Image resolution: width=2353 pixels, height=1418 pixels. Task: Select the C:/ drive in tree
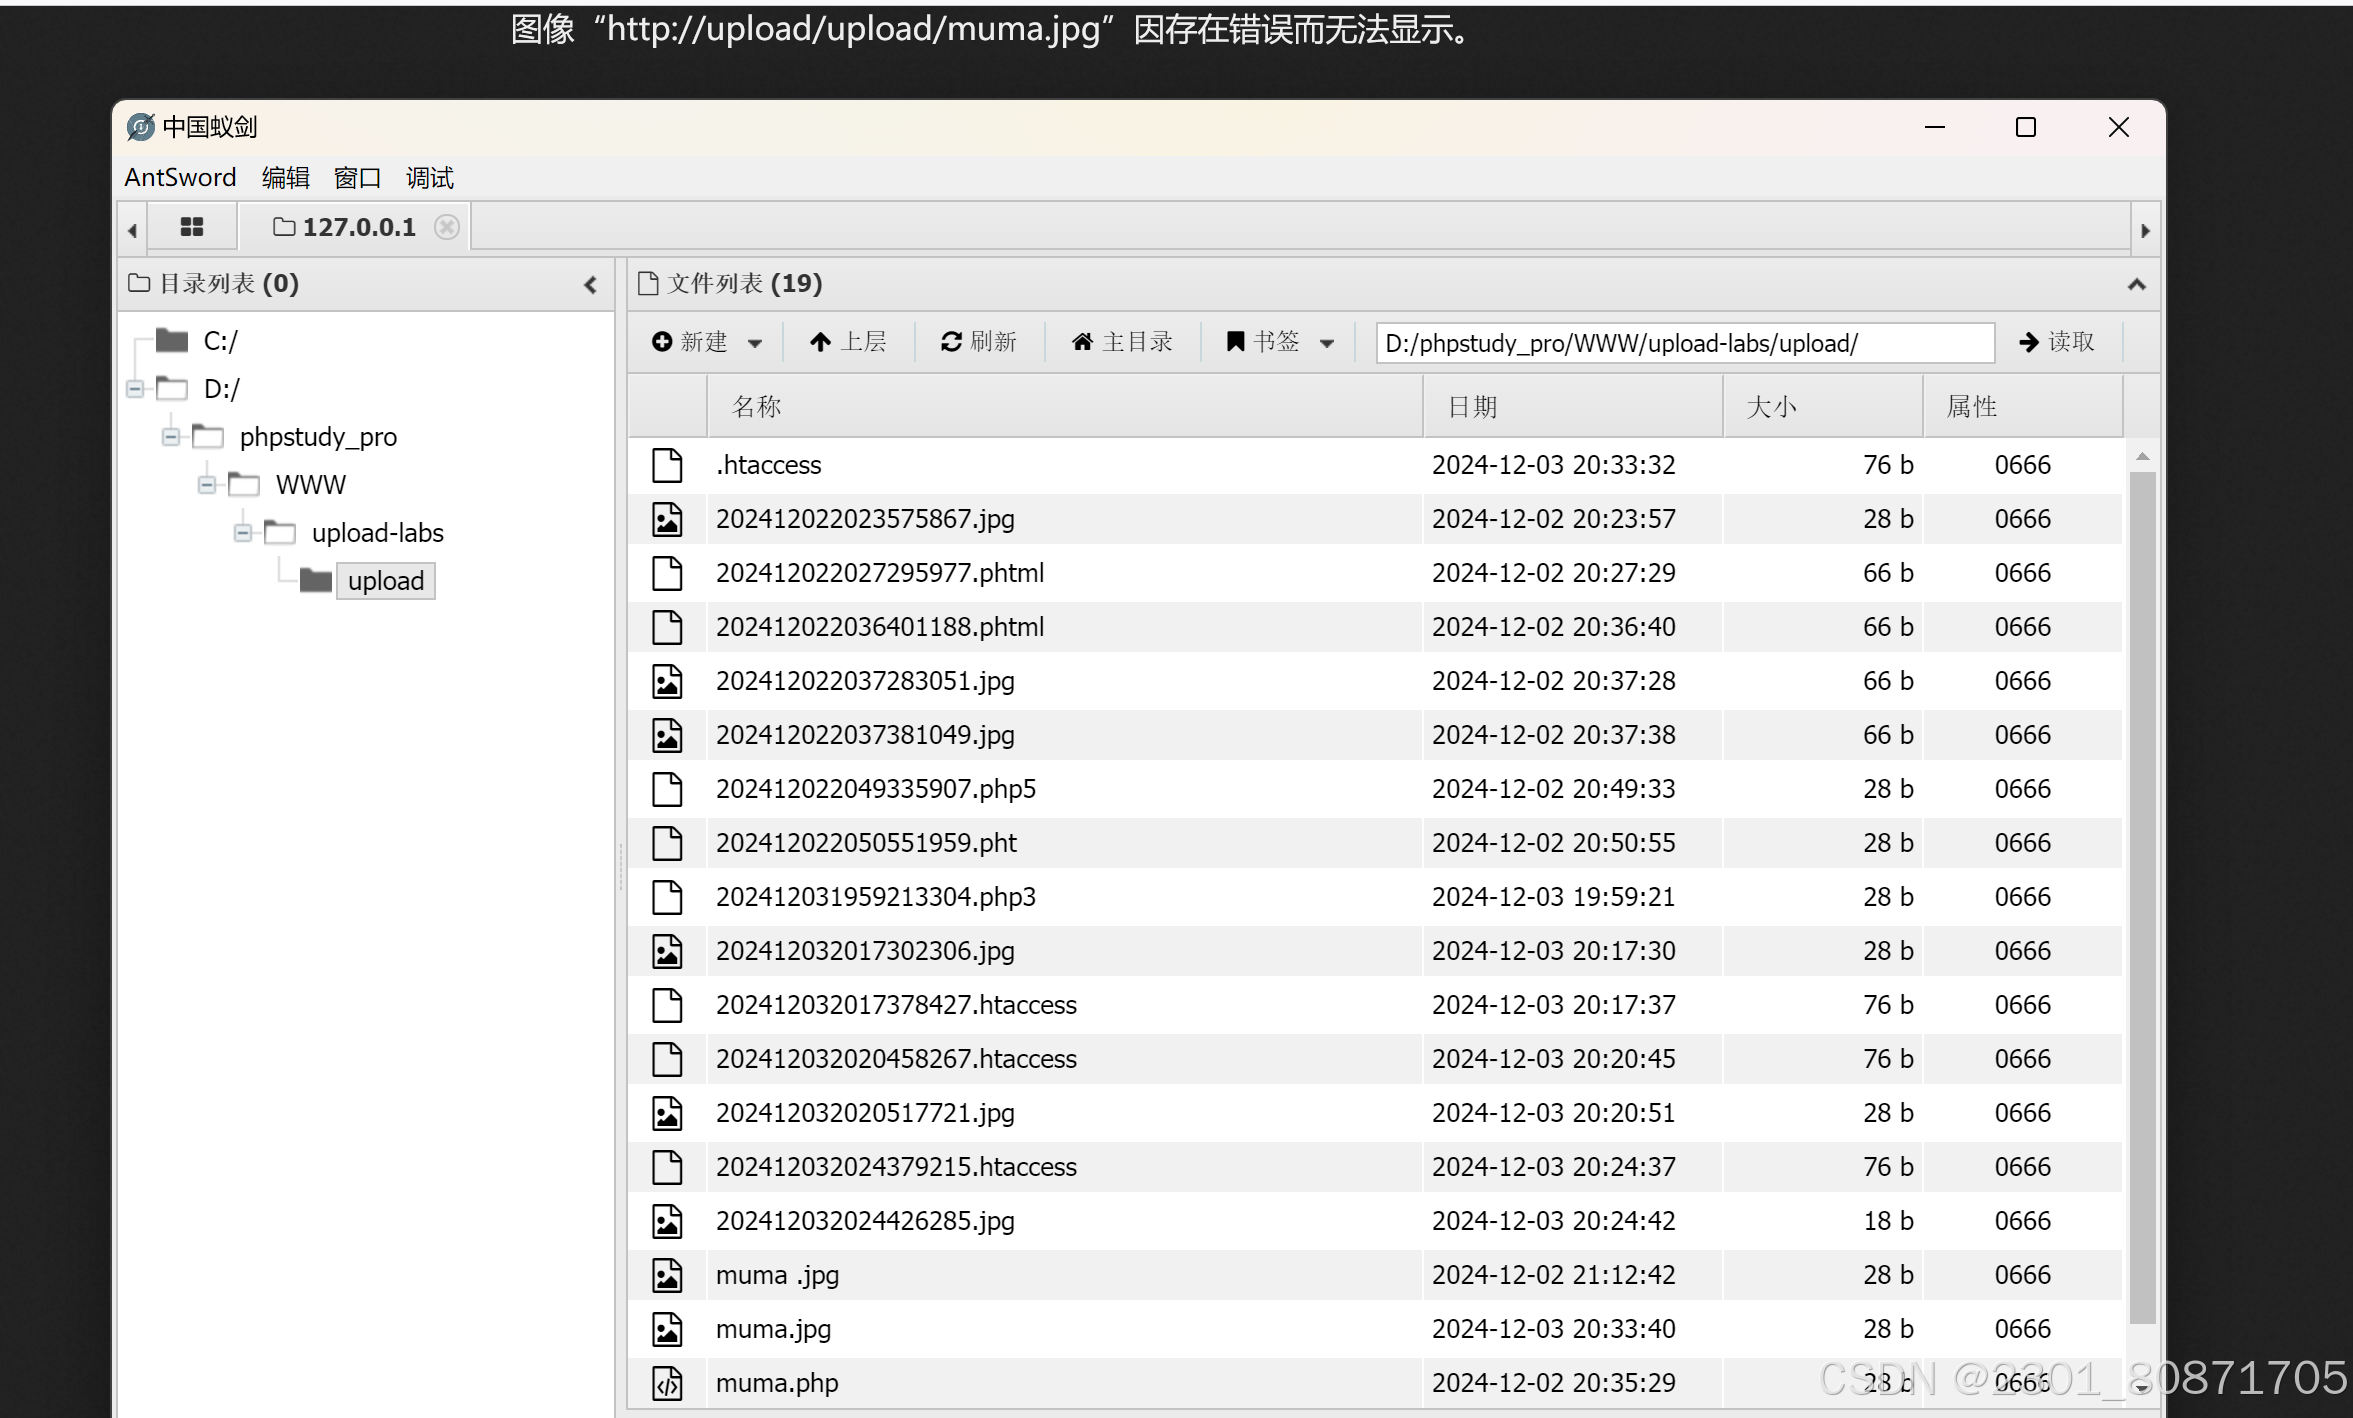tap(220, 341)
